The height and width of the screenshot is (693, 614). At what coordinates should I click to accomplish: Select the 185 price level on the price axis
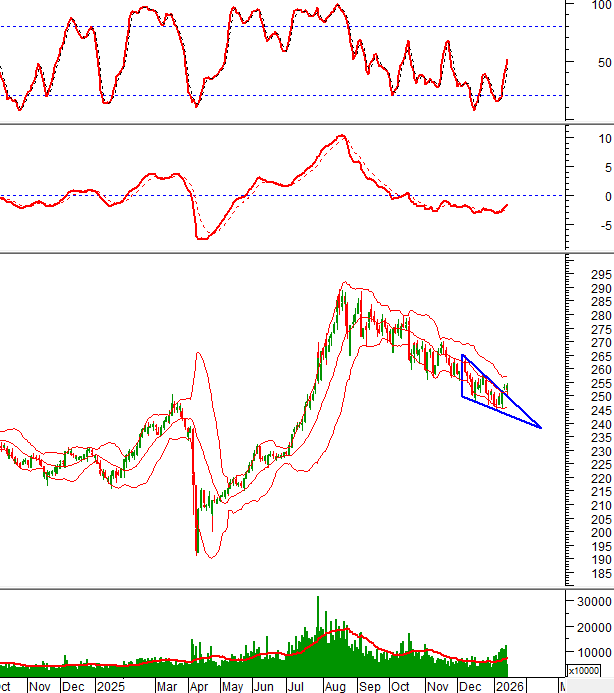pos(601,574)
